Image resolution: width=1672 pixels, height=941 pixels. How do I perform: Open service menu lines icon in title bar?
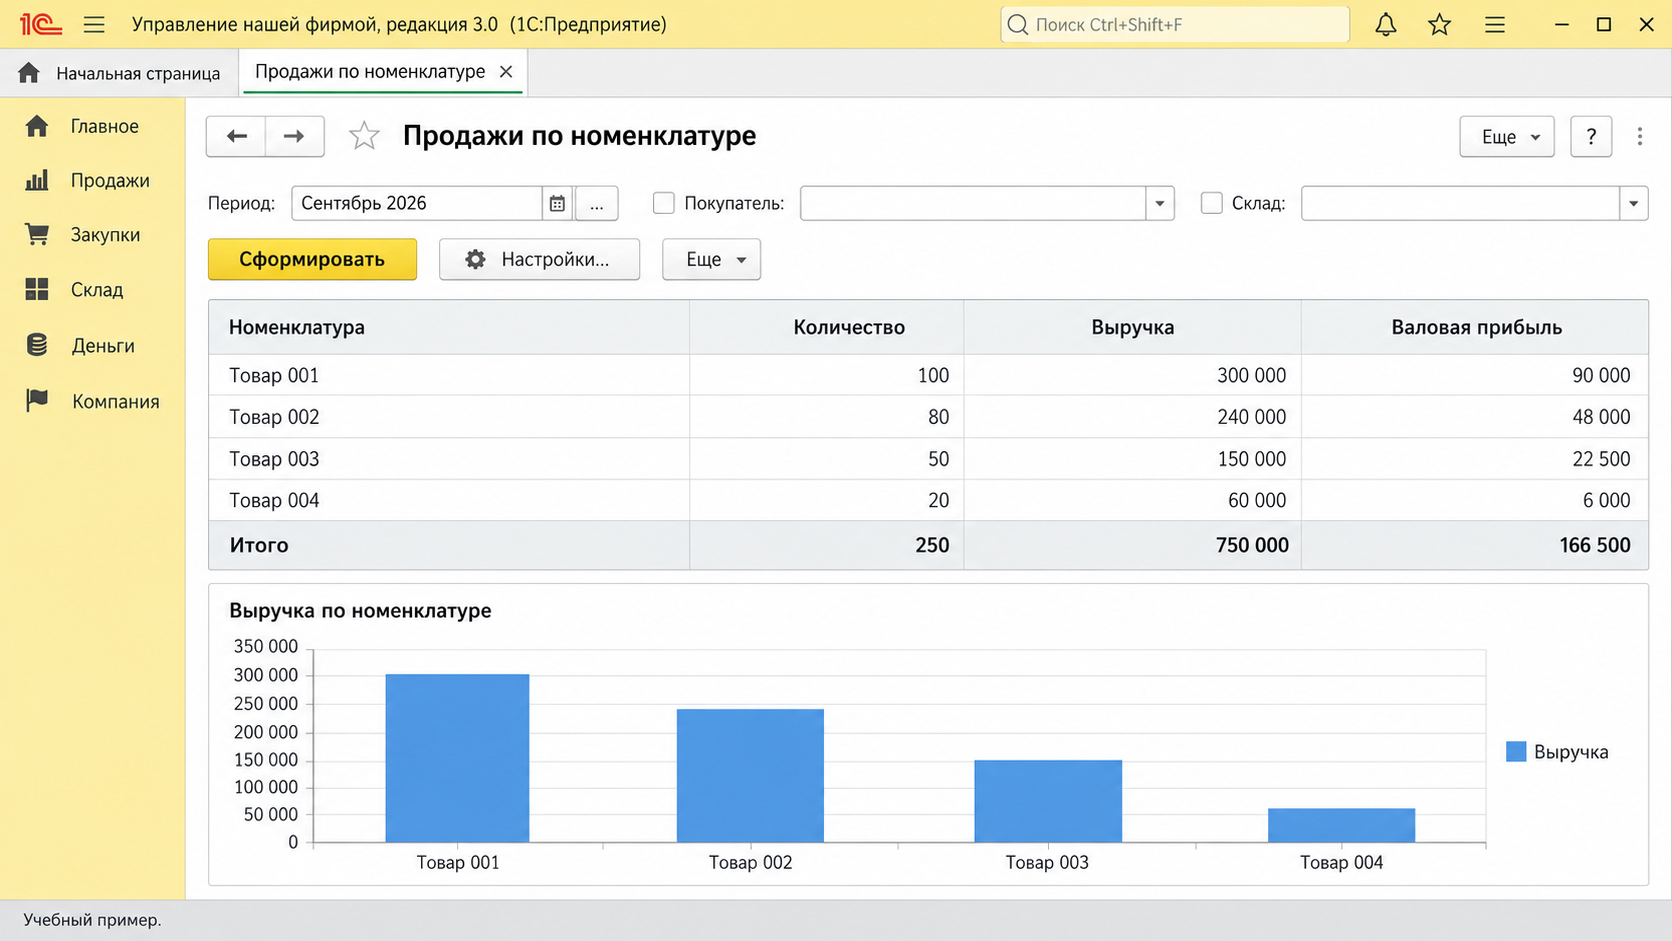tap(1495, 24)
